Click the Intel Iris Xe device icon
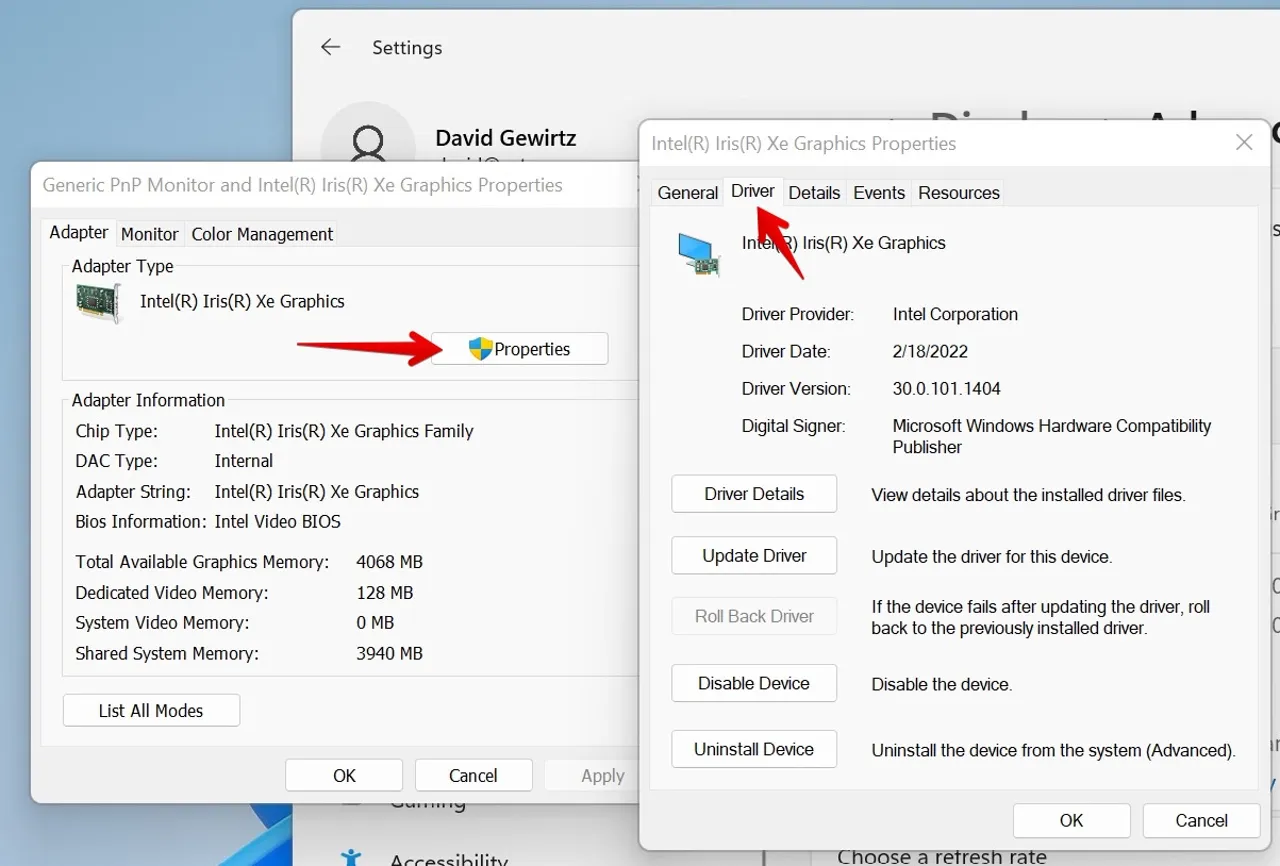The height and width of the screenshot is (866, 1280). coord(698,254)
